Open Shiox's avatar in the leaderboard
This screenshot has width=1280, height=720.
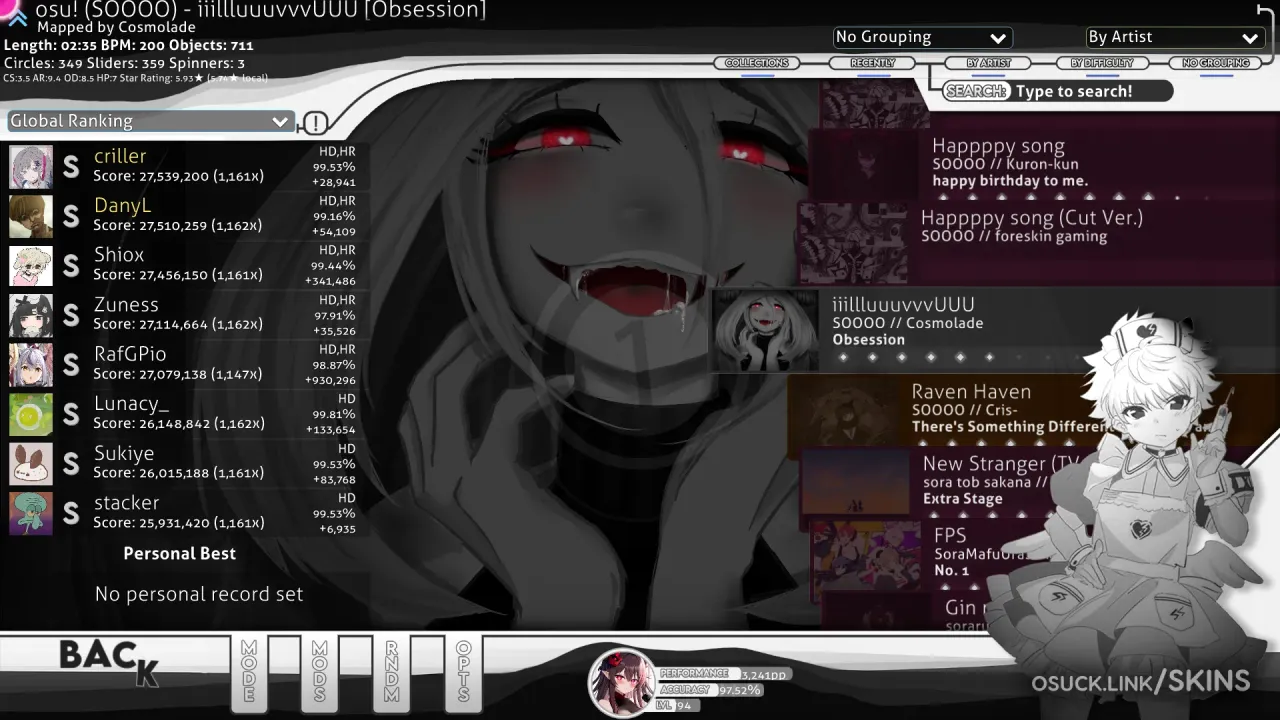[31, 266]
